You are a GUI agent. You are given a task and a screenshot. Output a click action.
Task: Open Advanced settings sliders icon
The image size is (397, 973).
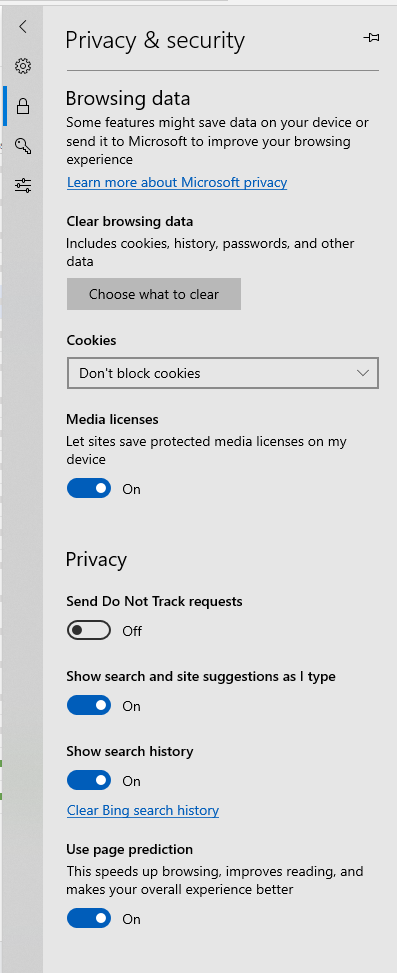click(23, 185)
